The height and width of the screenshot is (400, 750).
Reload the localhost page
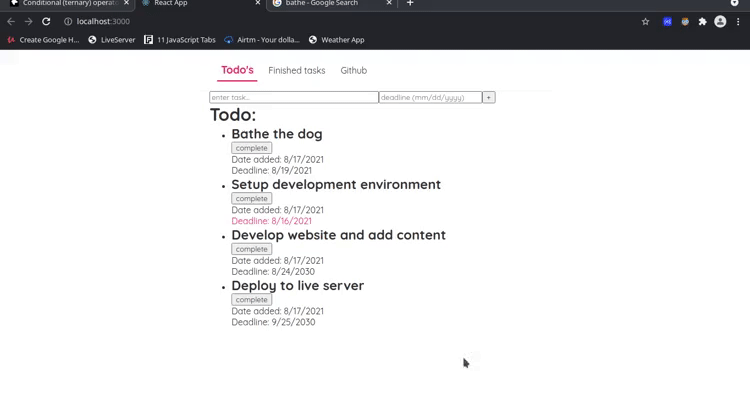pyautogui.click(x=46, y=22)
